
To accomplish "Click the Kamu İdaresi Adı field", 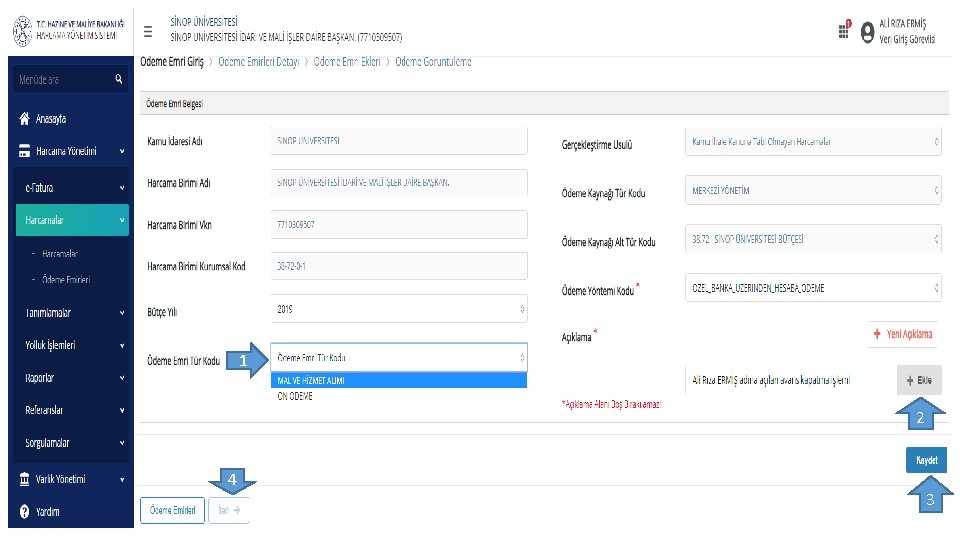I will [x=399, y=141].
